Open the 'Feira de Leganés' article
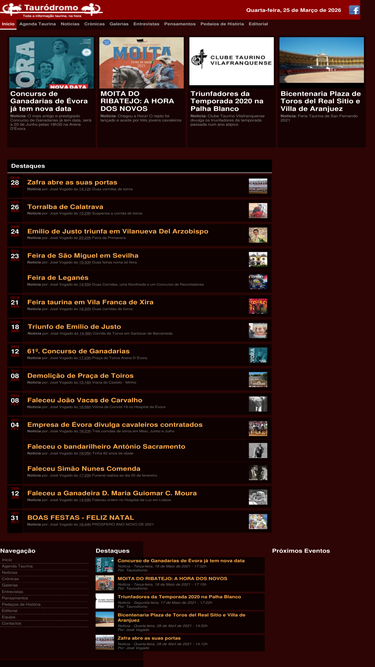375x667 pixels. click(58, 278)
